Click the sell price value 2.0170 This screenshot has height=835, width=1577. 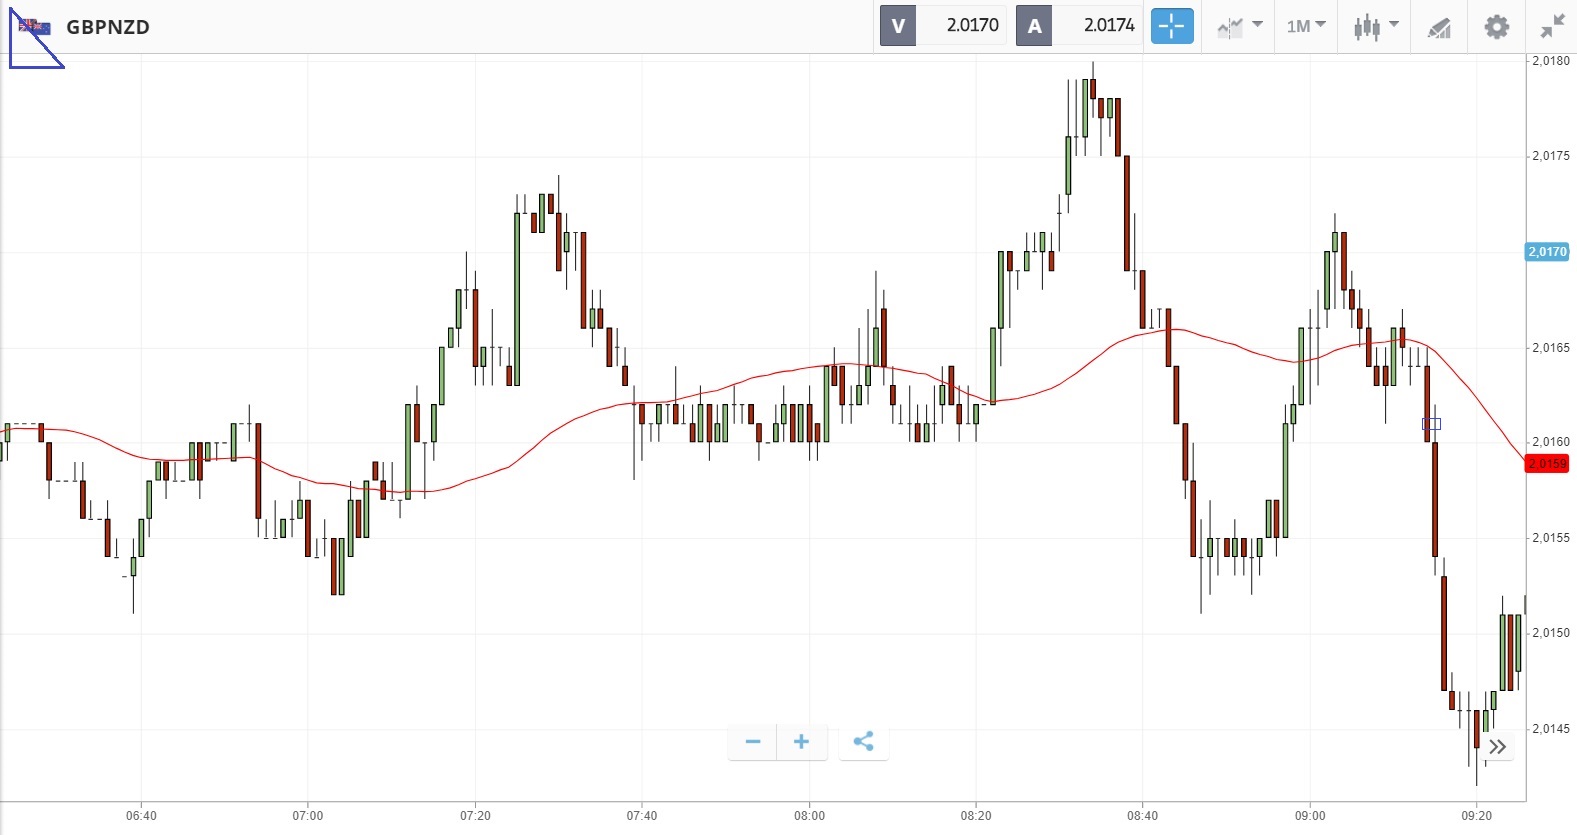coord(972,26)
